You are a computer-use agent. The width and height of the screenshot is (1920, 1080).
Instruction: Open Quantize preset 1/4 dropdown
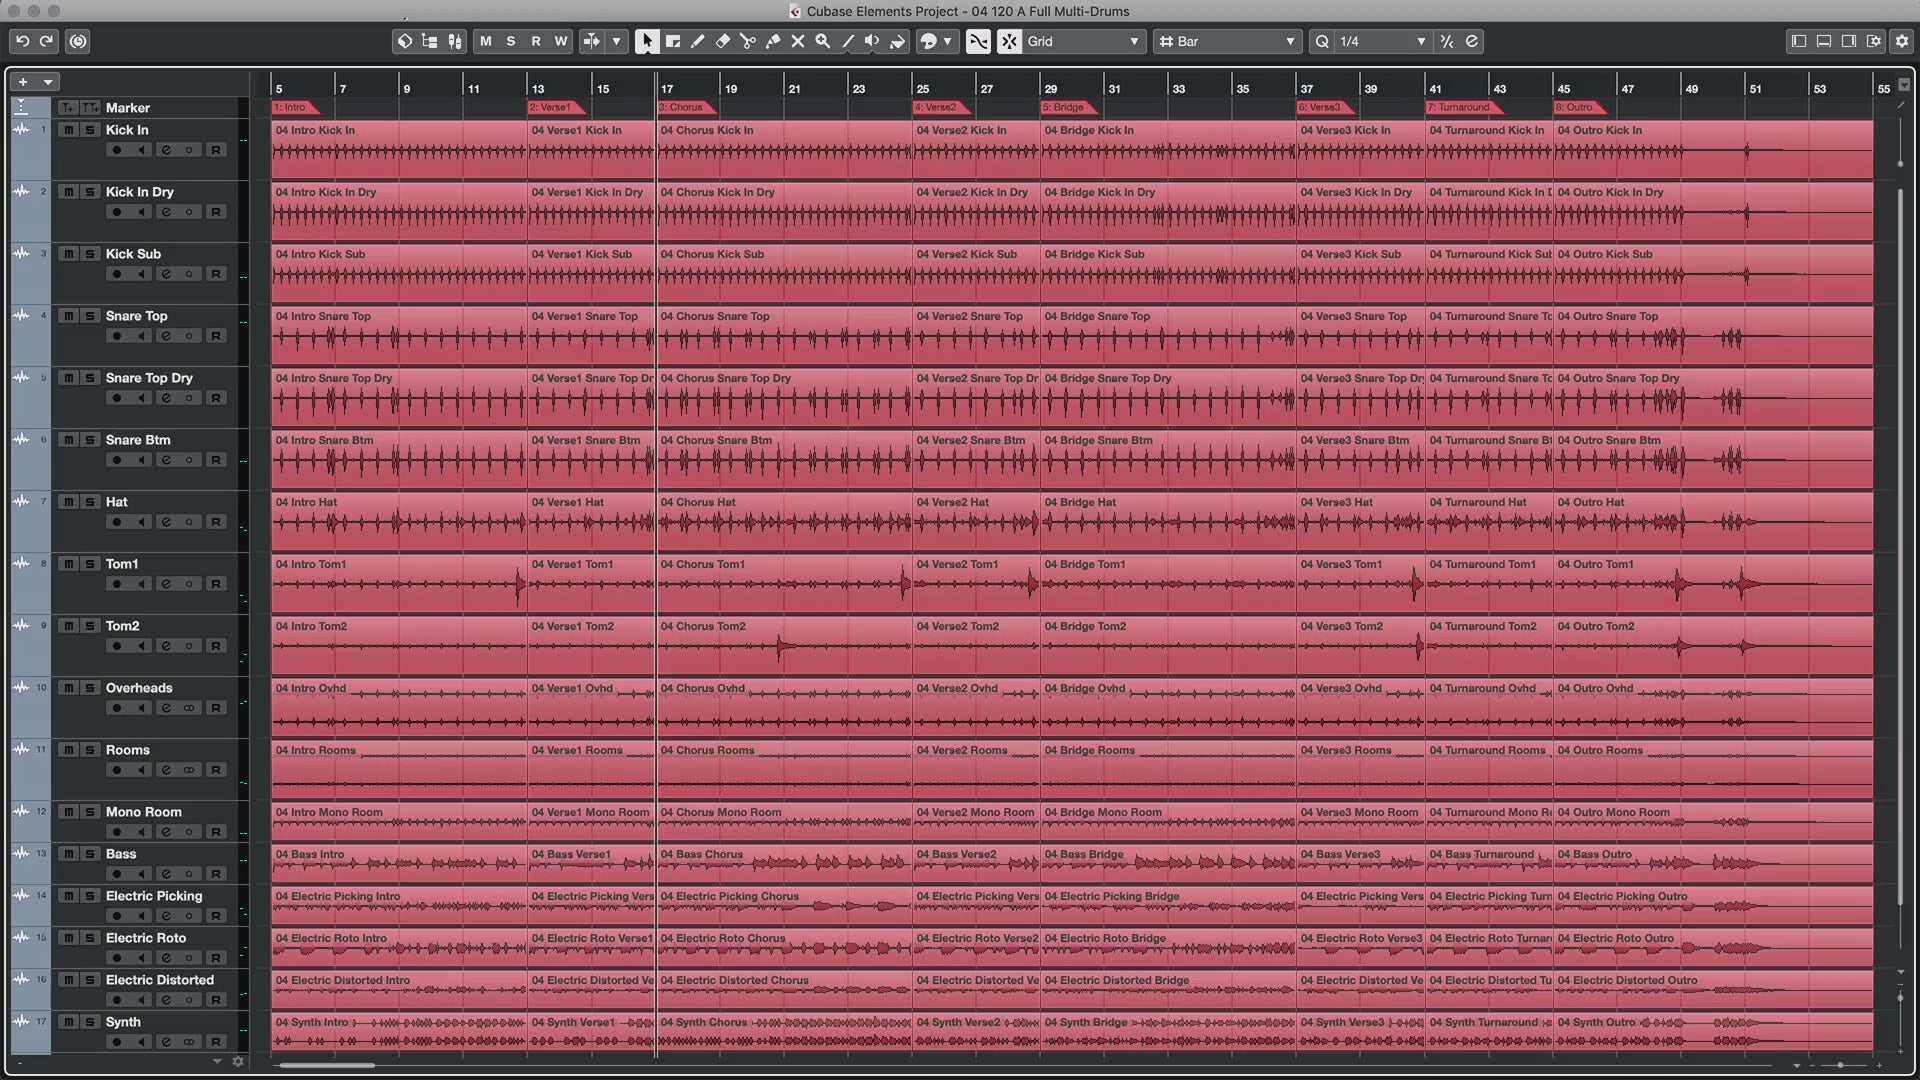pyautogui.click(x=1384, y=41)
